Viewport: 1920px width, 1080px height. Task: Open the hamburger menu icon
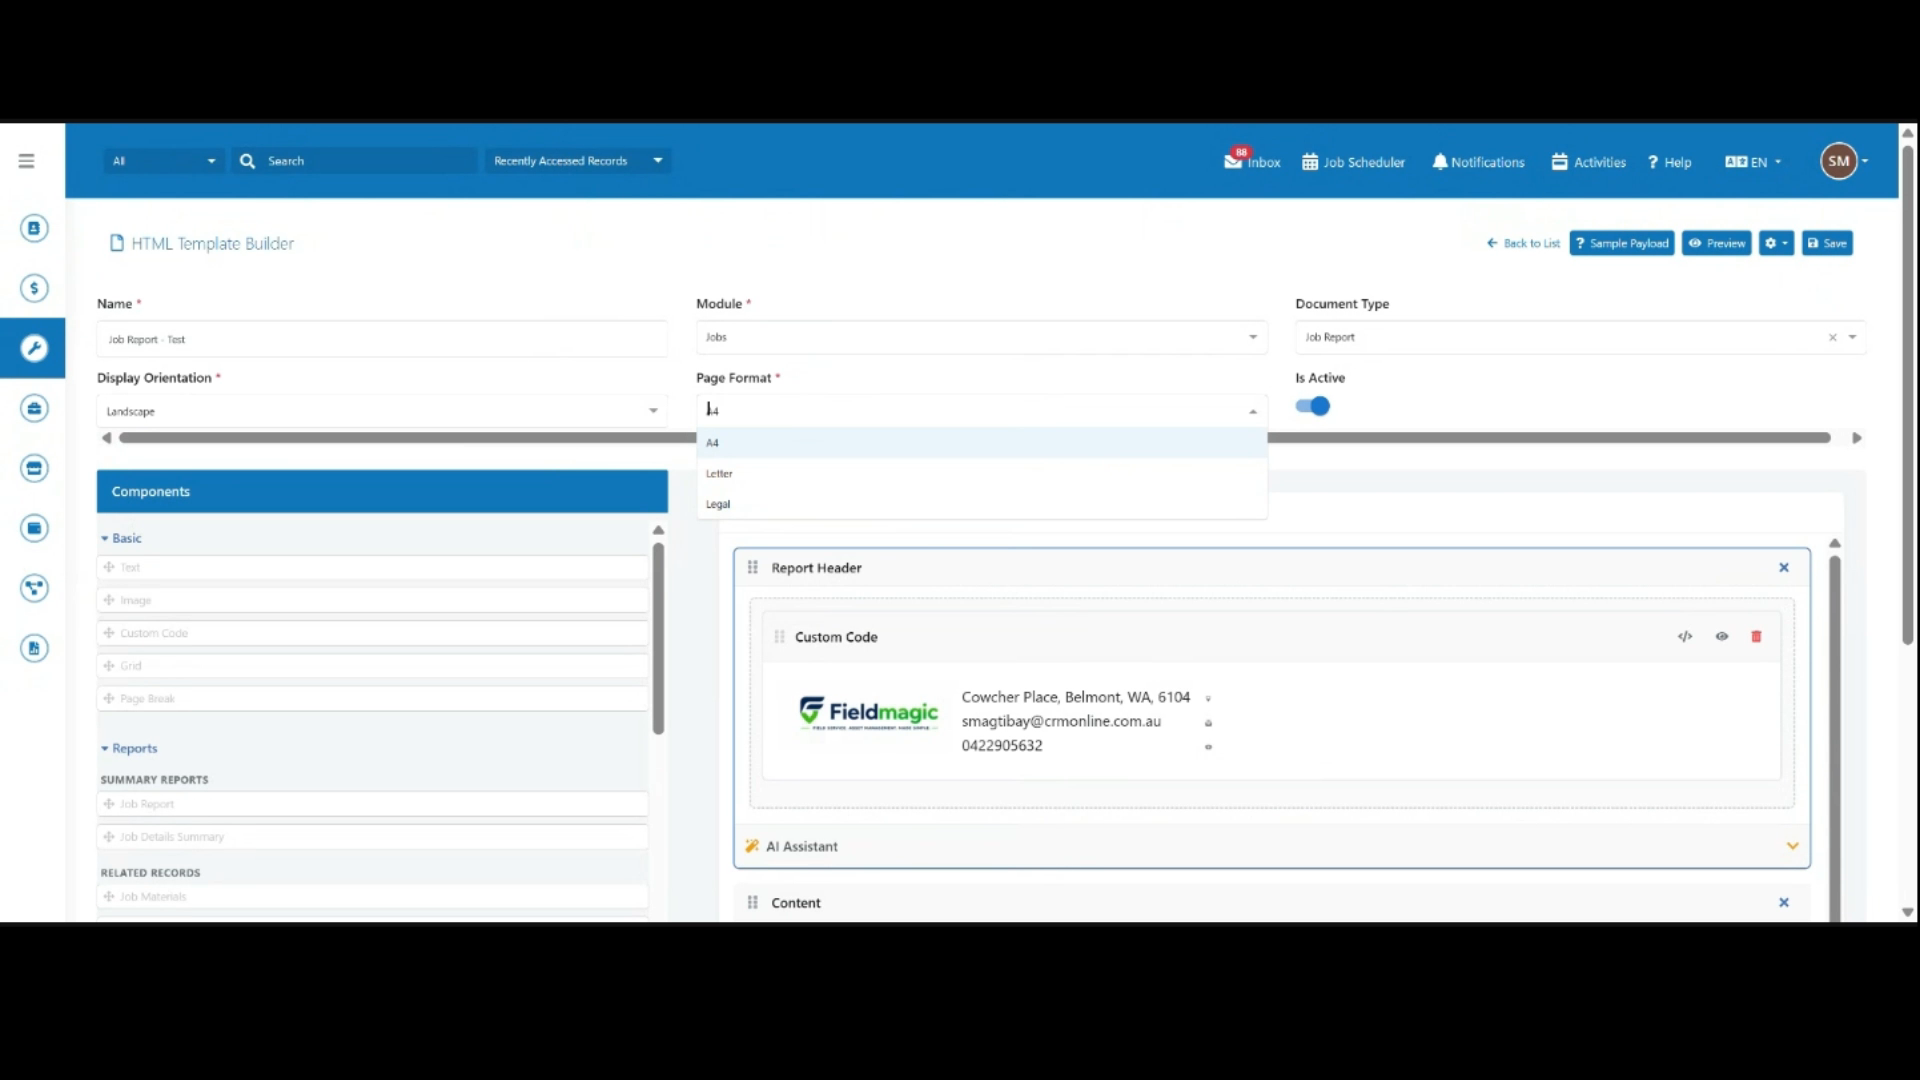point(26,161)
